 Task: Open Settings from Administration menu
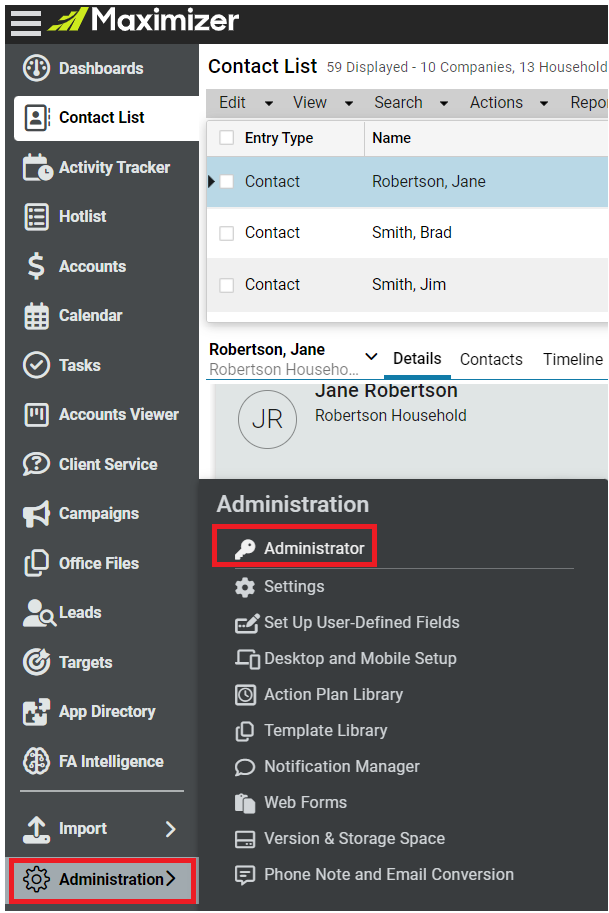pyautogui.click(x=294, y=587)
